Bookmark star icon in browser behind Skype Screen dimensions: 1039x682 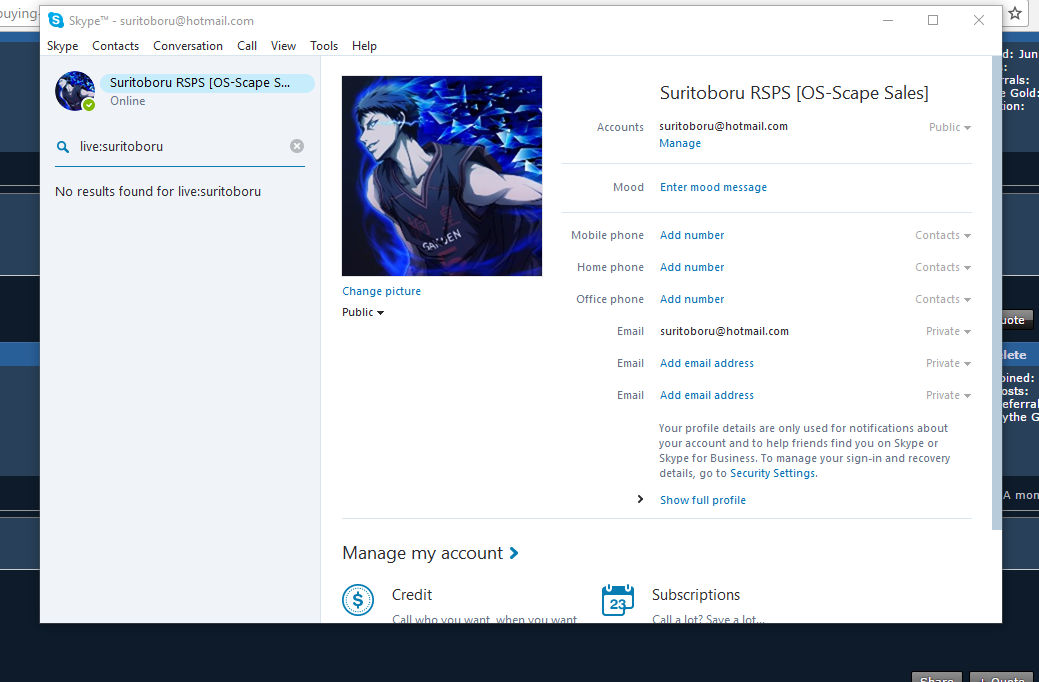coord(1015,13)
